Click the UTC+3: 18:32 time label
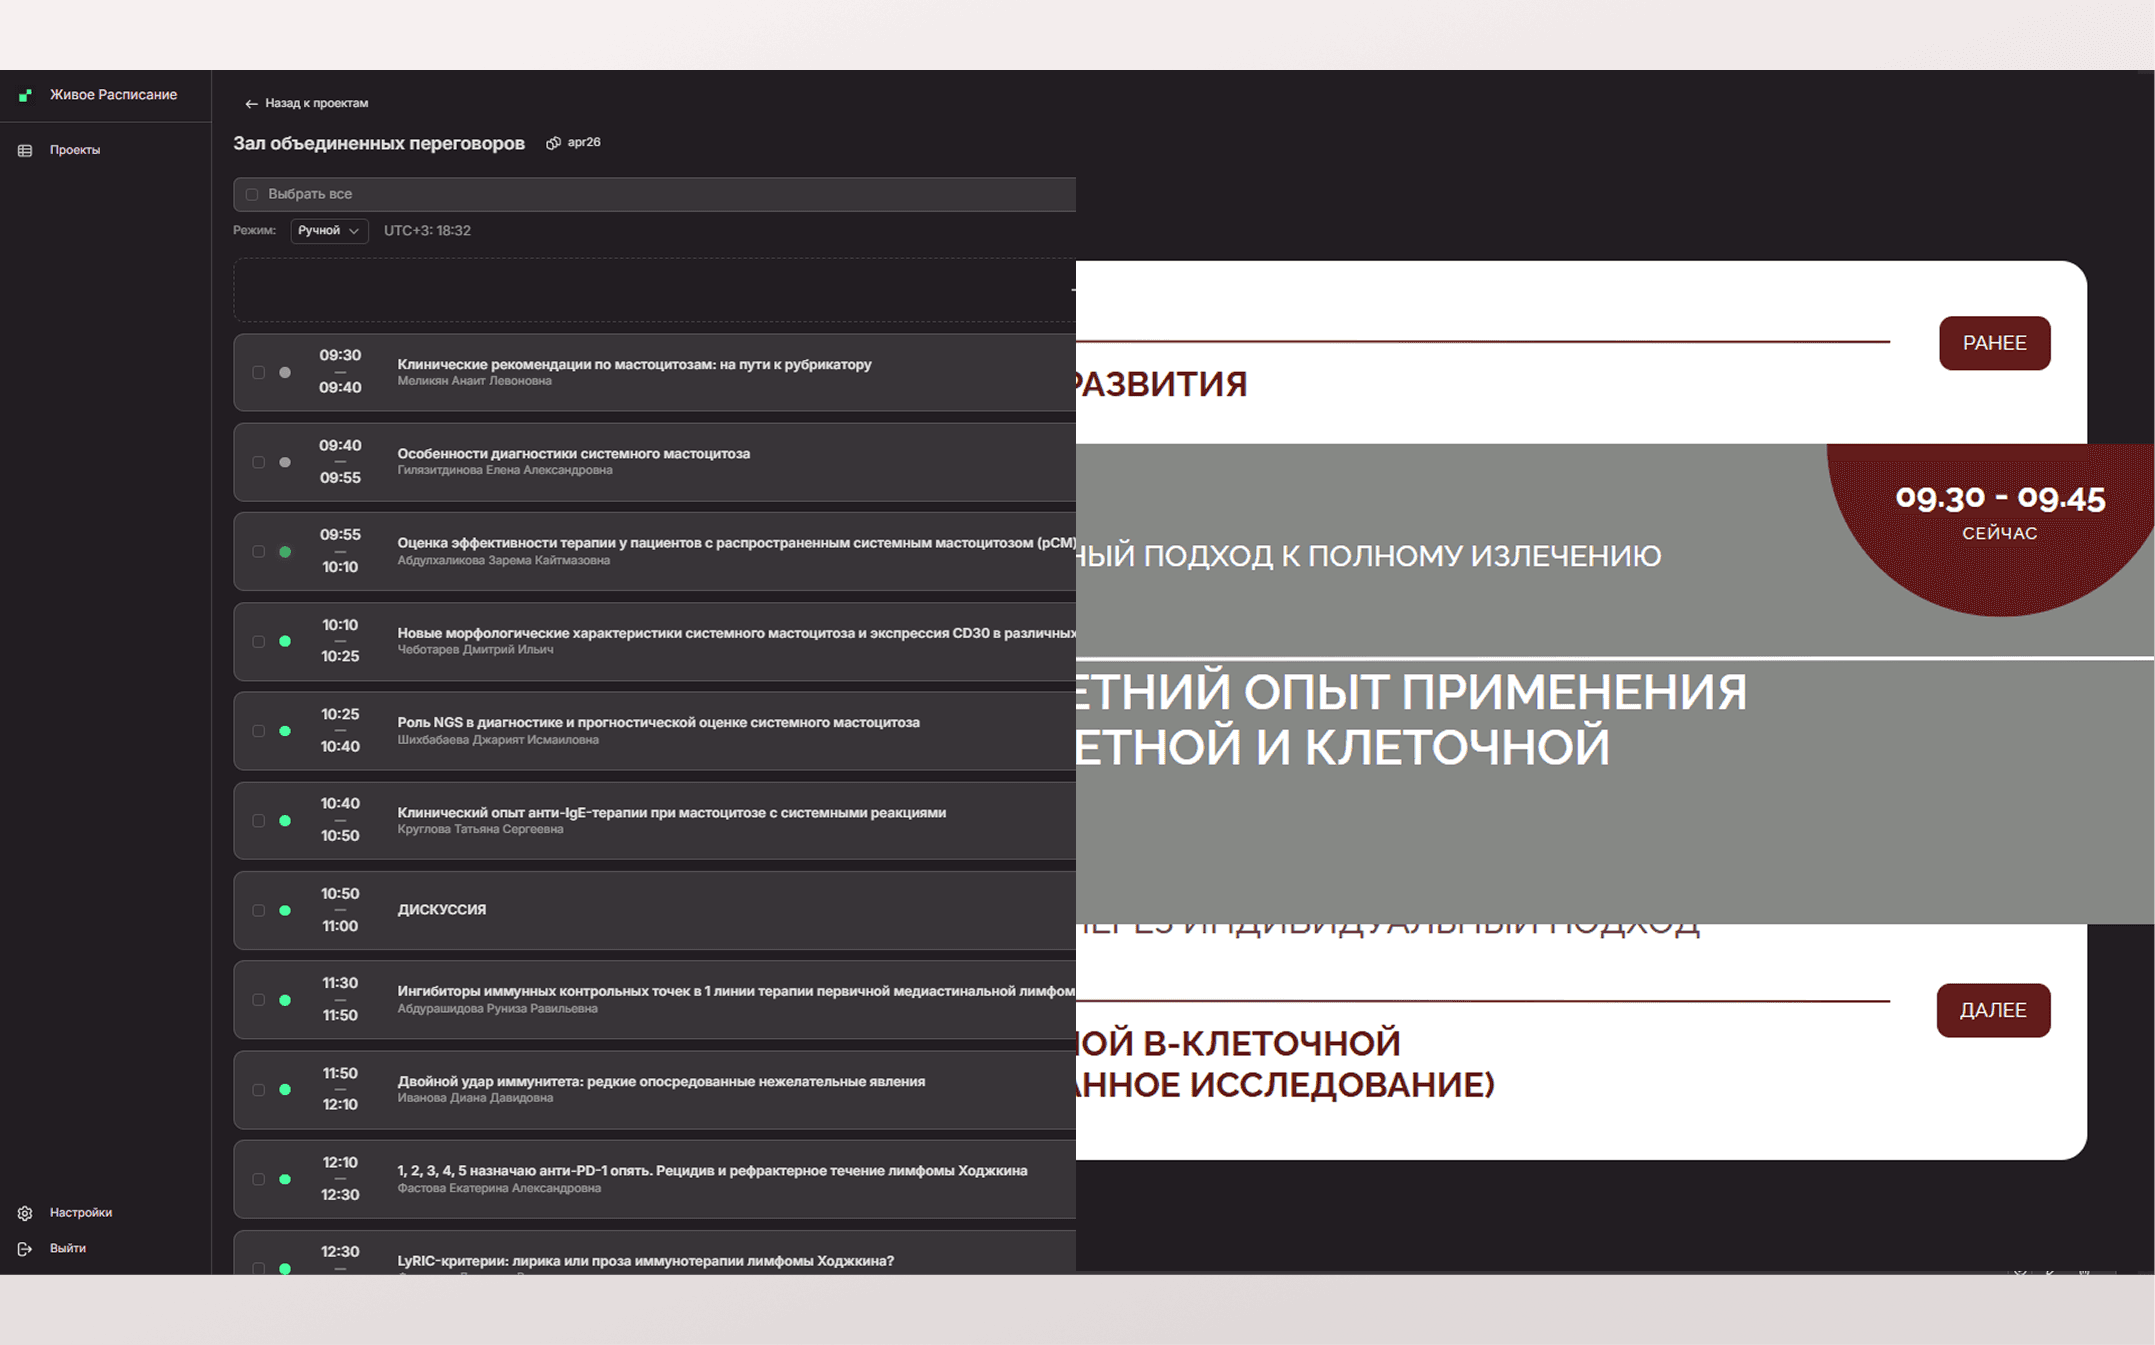 [x=427, y=230]
